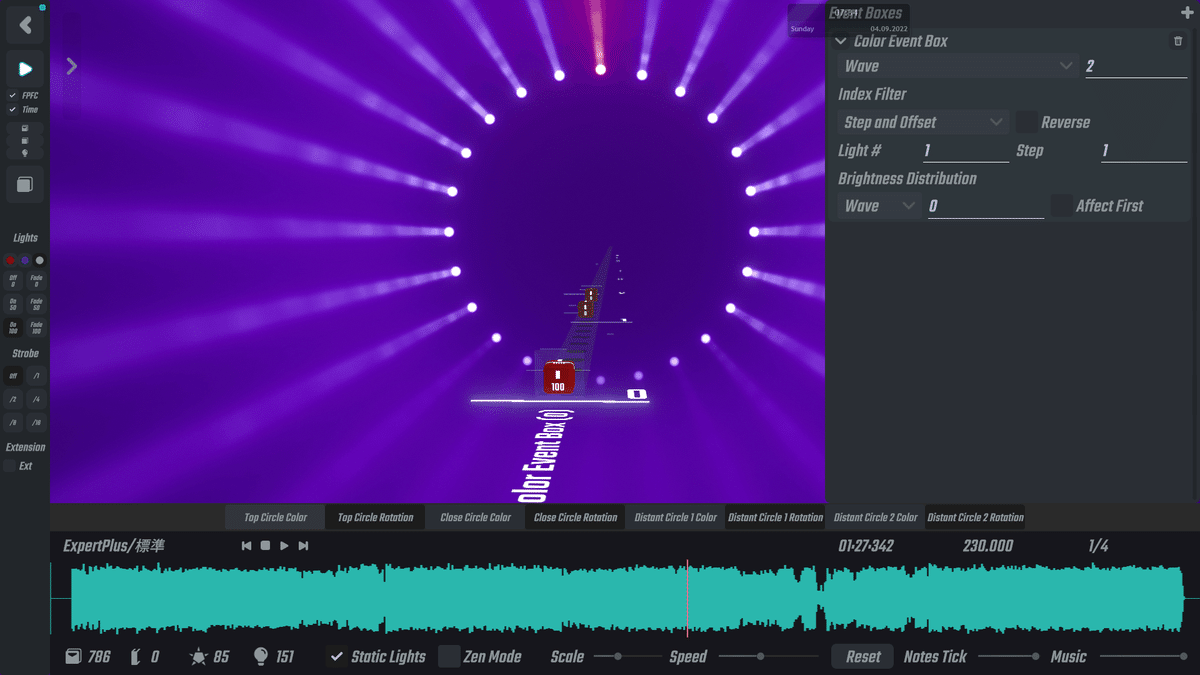The height and width of the screenshot is (675, 1200).
Task: Set strobe to /4
Action: pyautogui.click(x=36, y=399)
